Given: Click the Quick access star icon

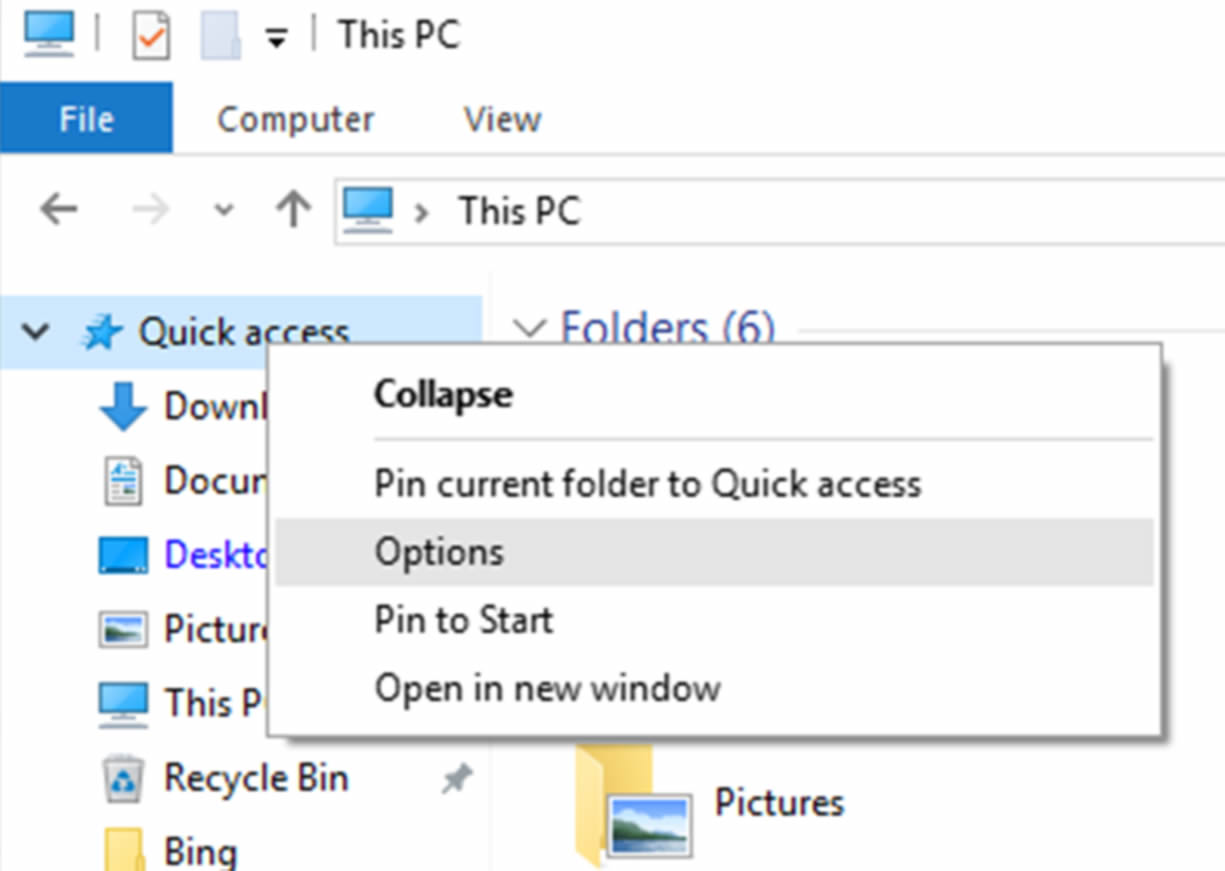Looking at the screenshot, I should [102, 333].
